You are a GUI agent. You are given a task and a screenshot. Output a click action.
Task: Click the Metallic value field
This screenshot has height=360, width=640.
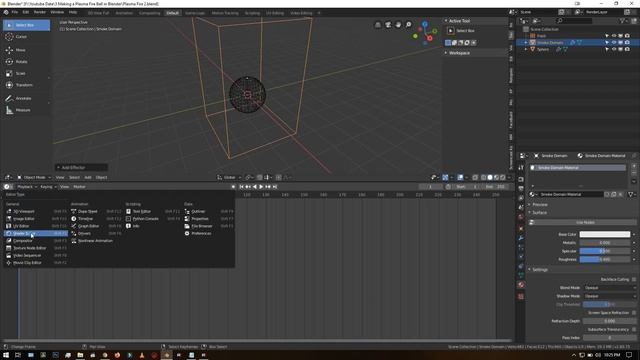pos(605,243)
